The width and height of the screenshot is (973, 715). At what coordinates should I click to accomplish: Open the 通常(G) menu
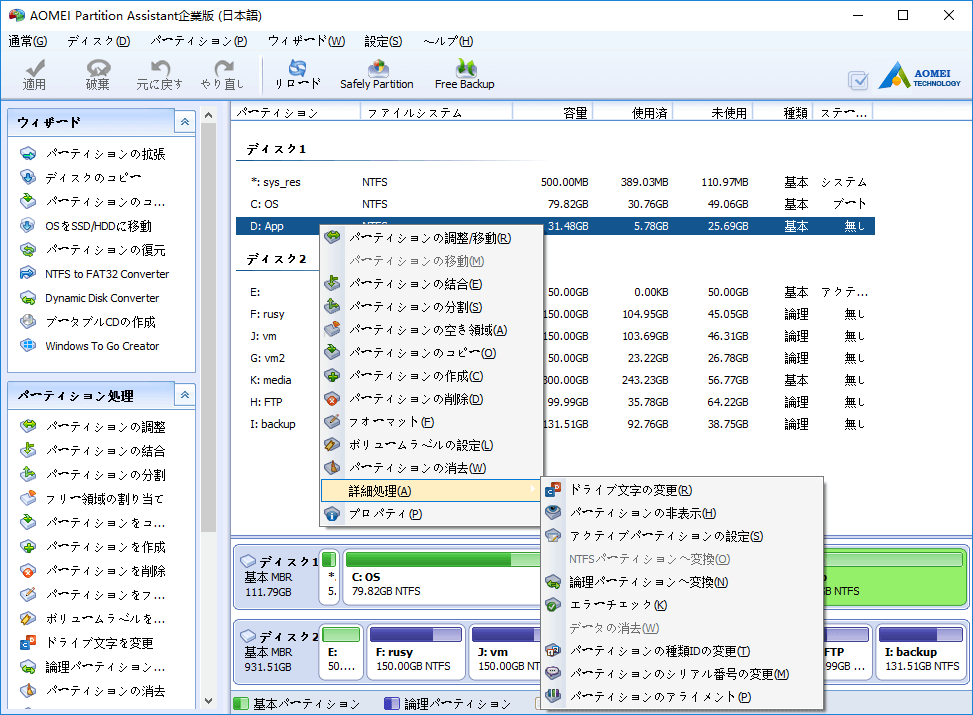[28, 41]
